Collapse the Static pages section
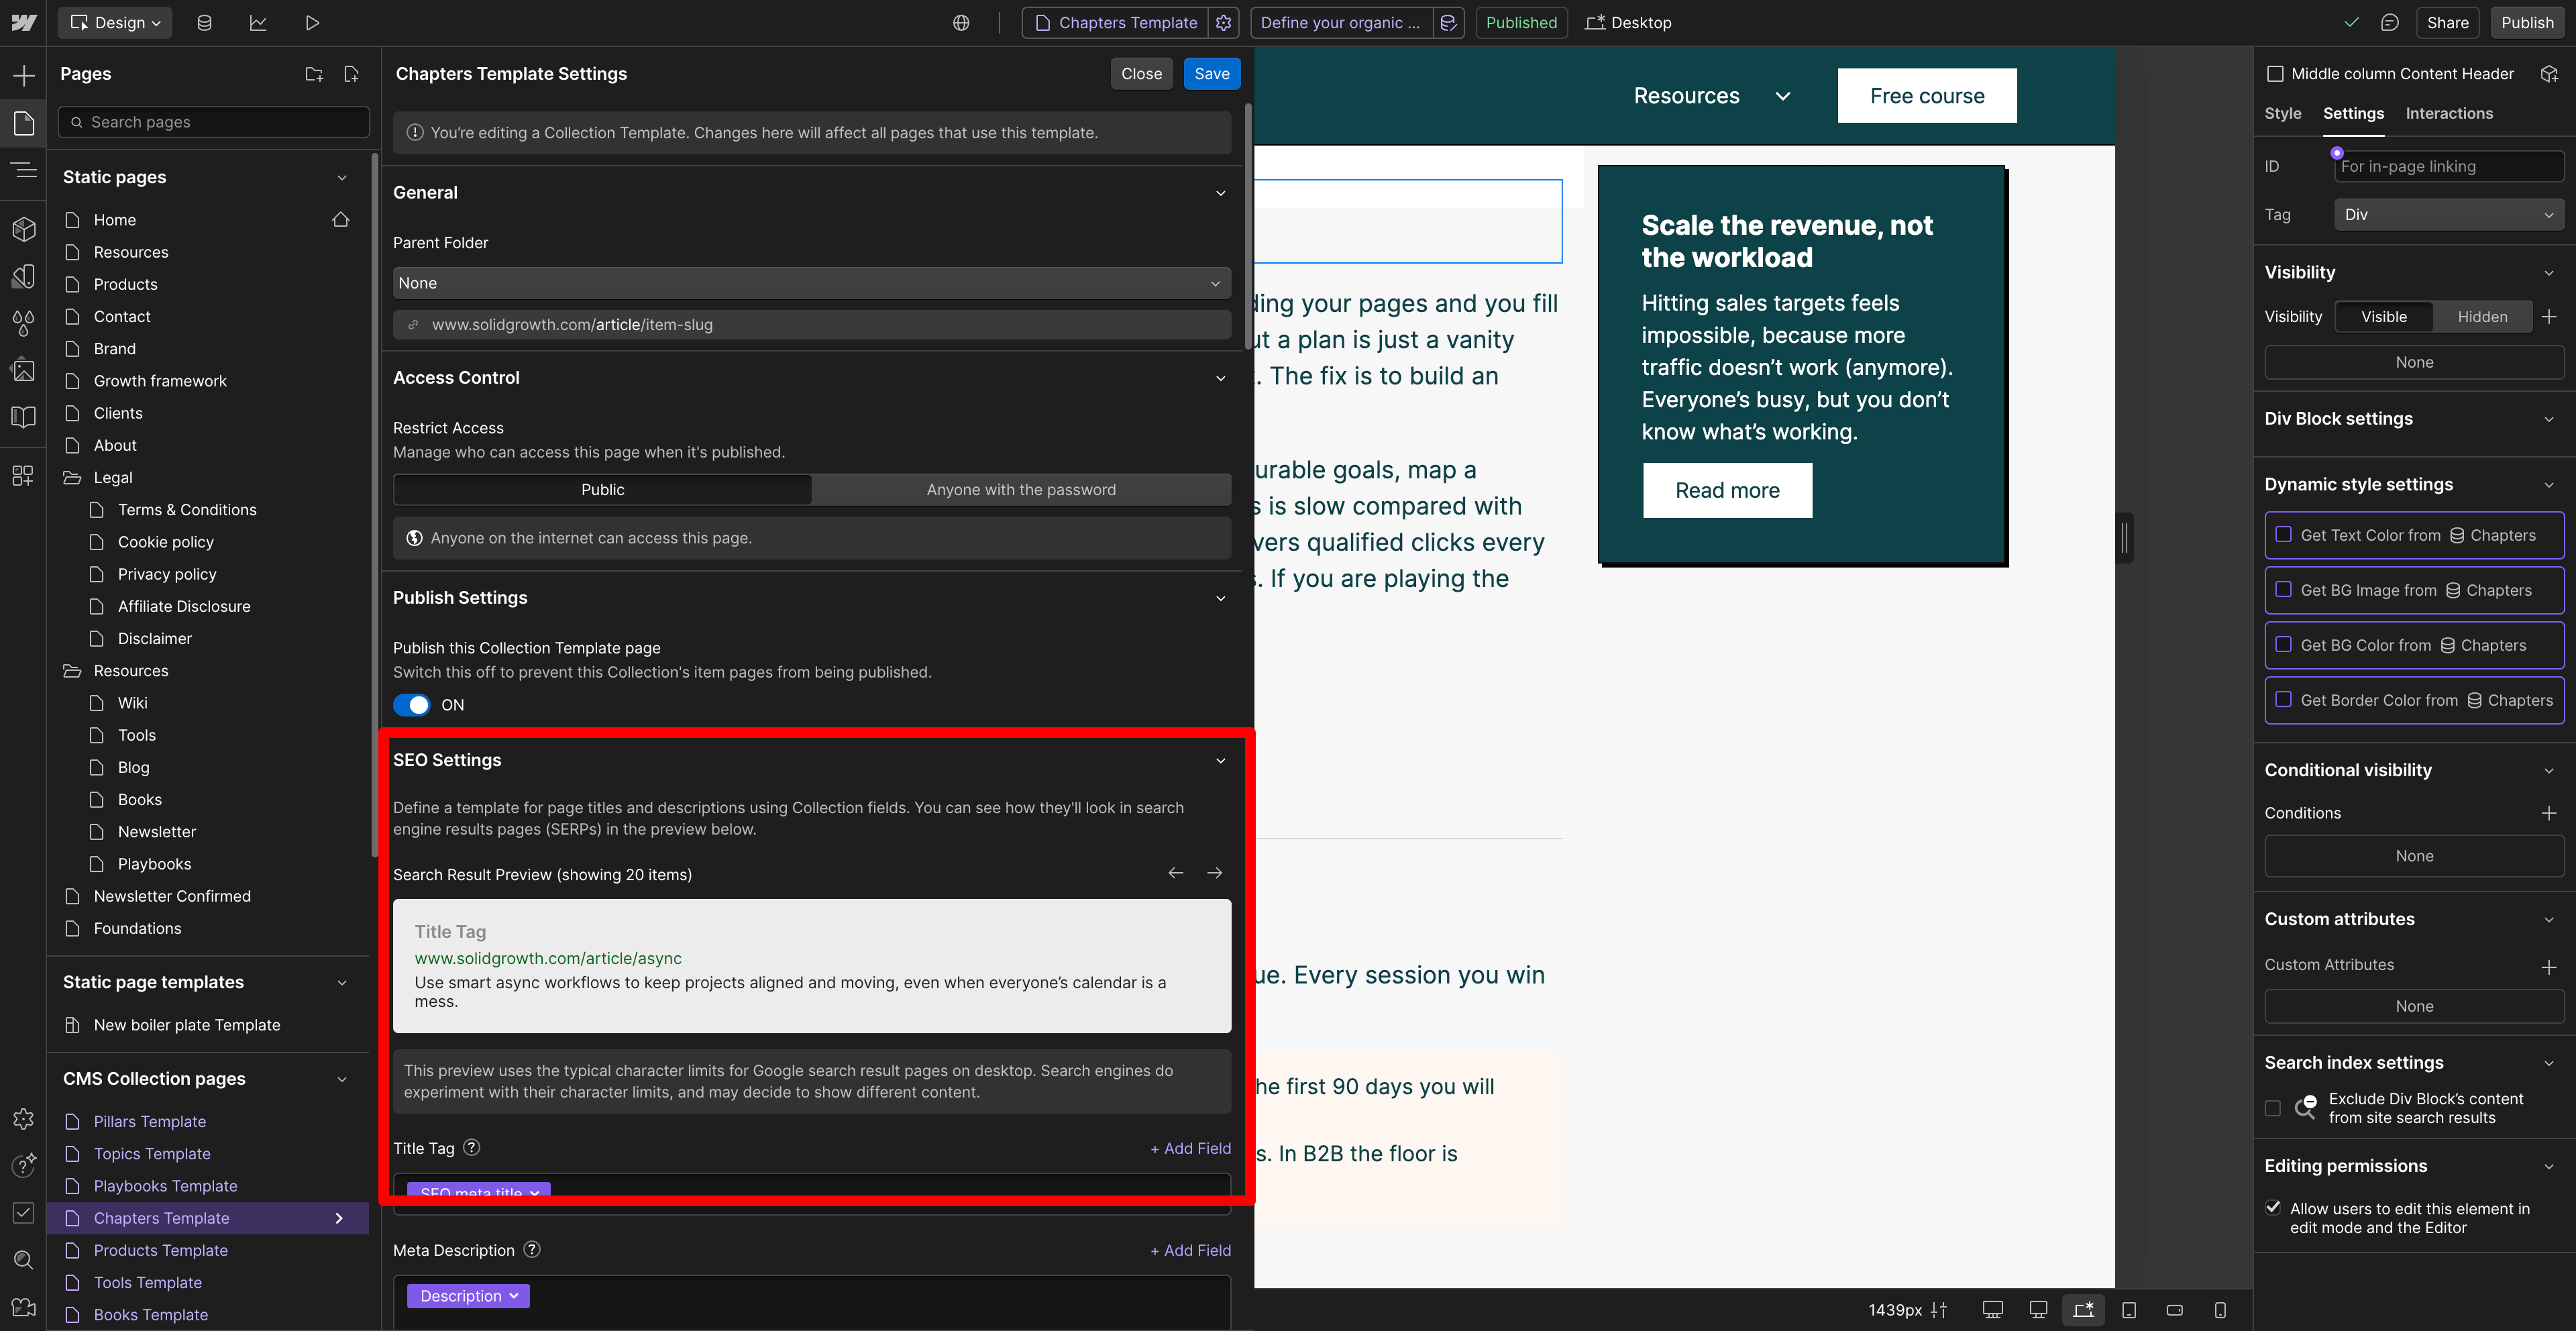Screen dimensions: 2576x1331 click(x=342, y=177)
